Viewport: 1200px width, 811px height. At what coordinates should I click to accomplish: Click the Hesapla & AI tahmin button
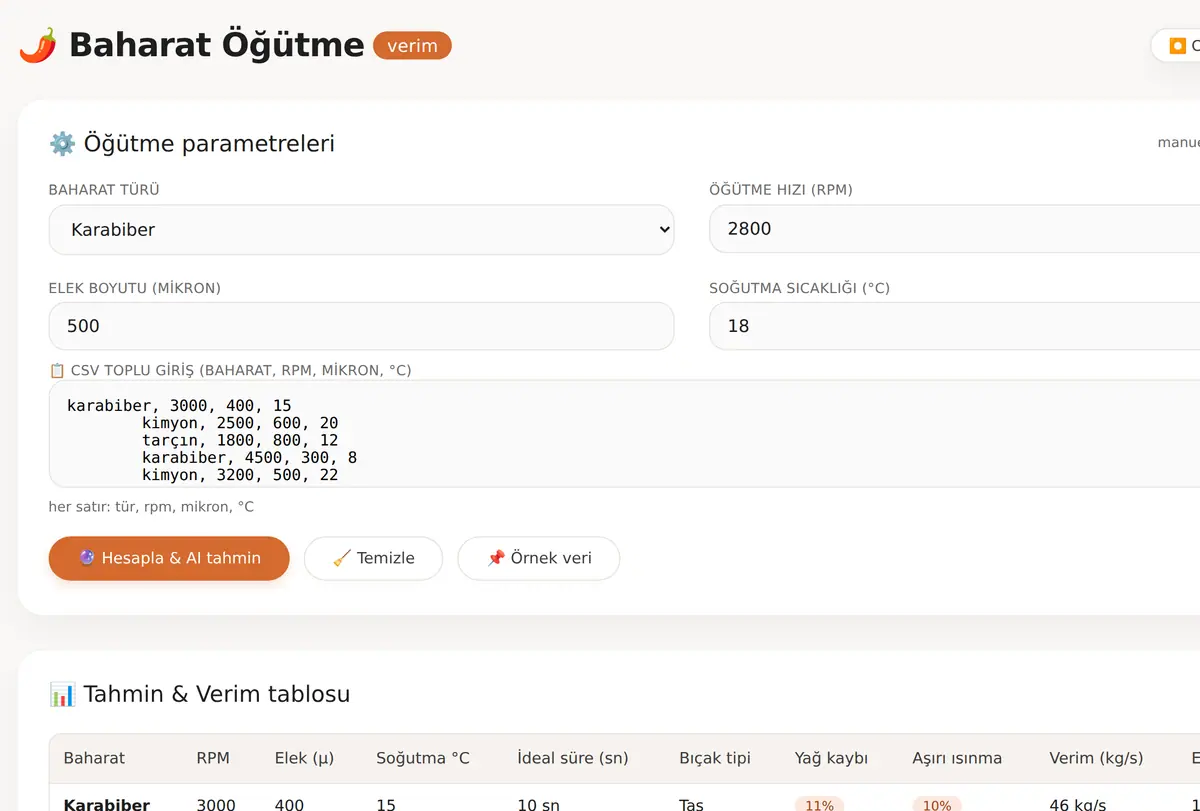click(x=169, y=558)
